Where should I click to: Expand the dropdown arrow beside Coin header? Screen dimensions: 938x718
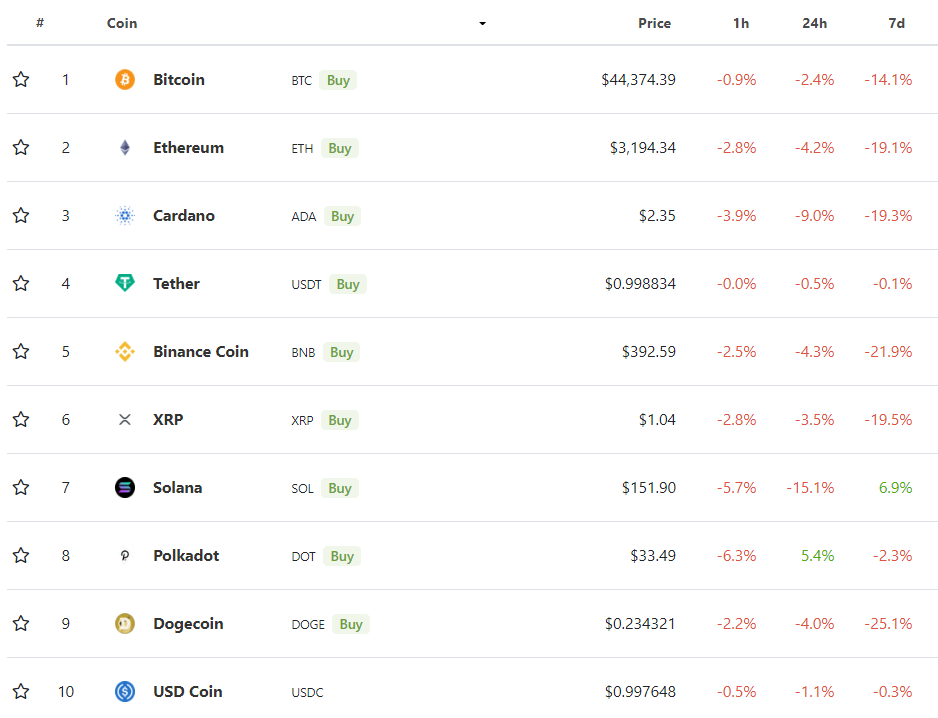482,24
